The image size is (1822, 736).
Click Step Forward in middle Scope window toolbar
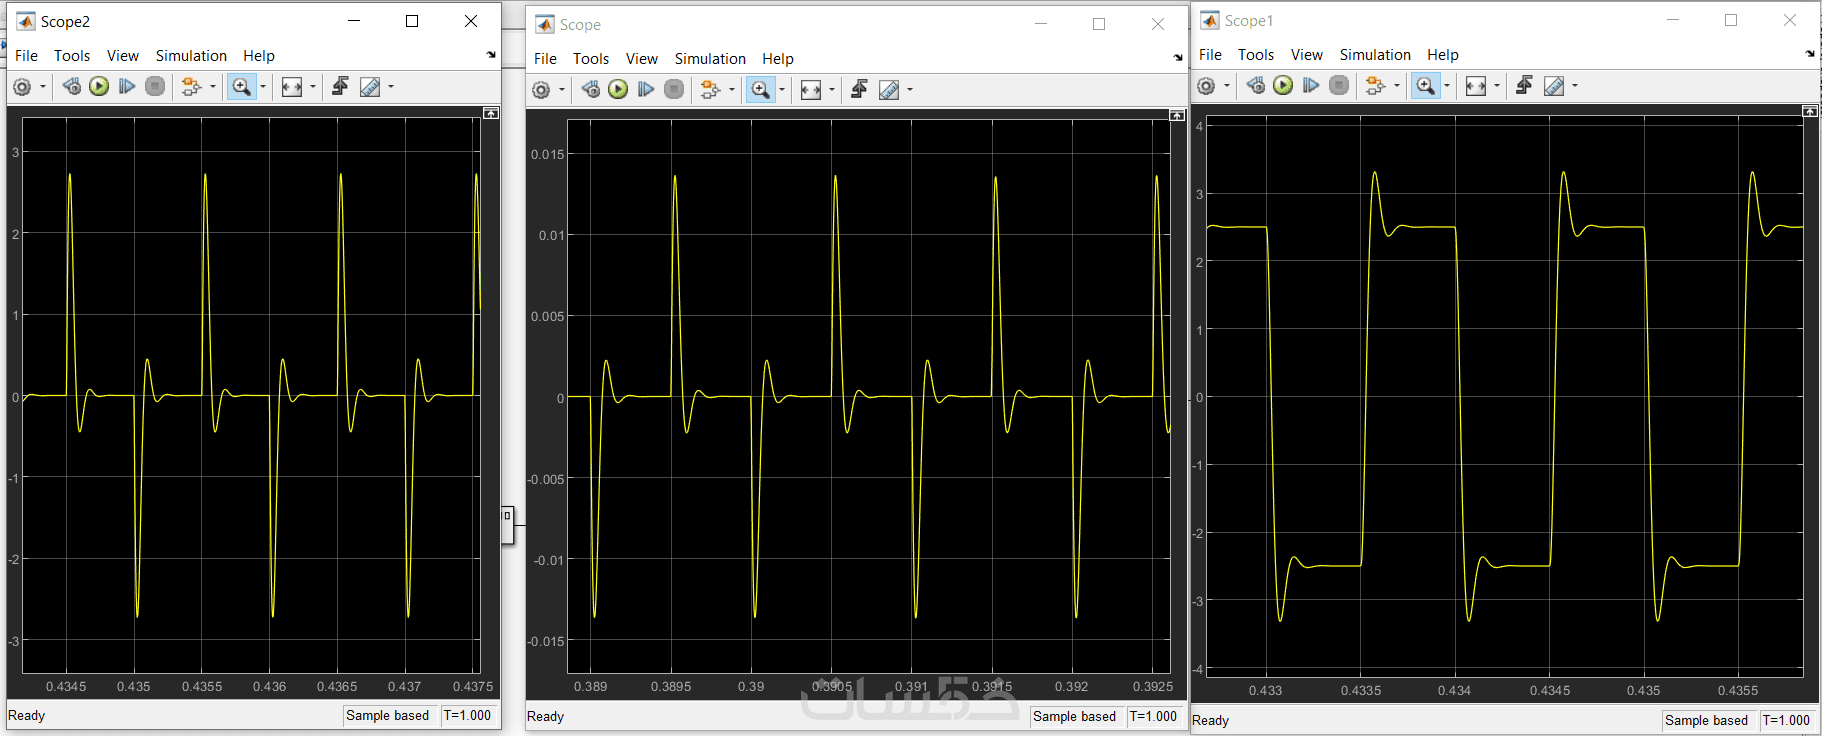tap(646, 90)
